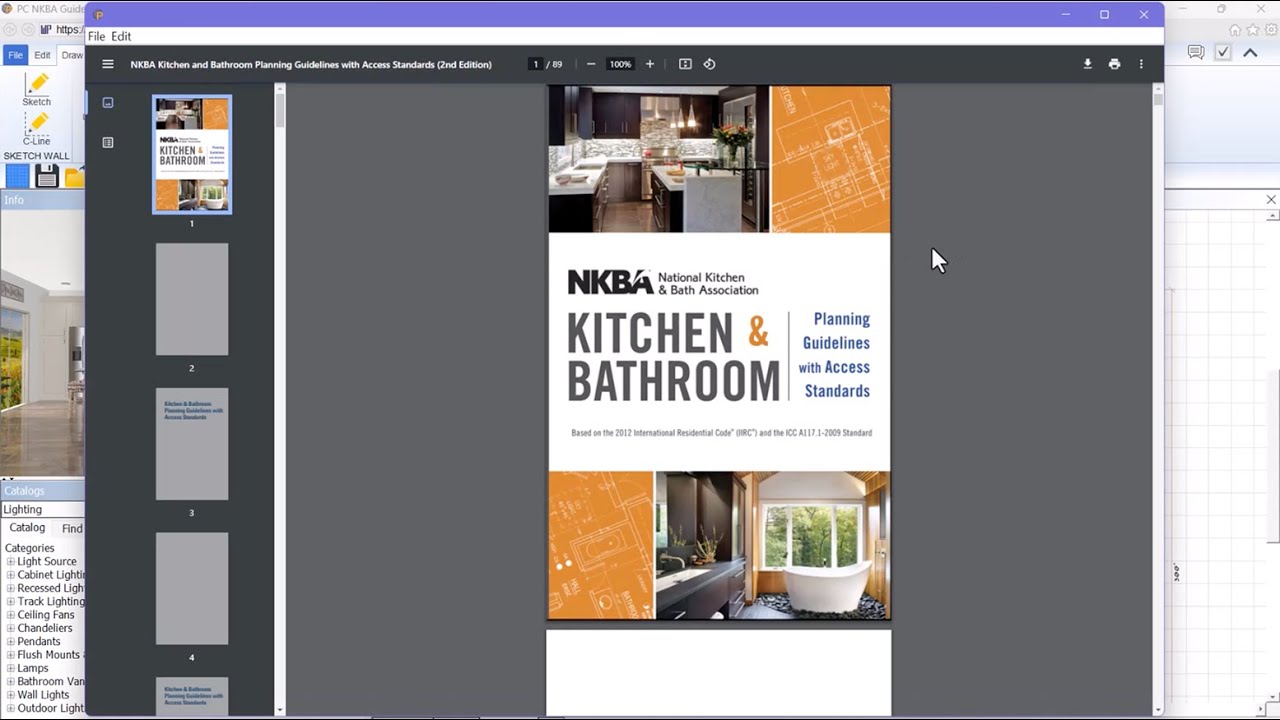The width and height of the screenshot is (1280, 720).
Task: Open the settings gear icon
Action: click(1269, 30)
